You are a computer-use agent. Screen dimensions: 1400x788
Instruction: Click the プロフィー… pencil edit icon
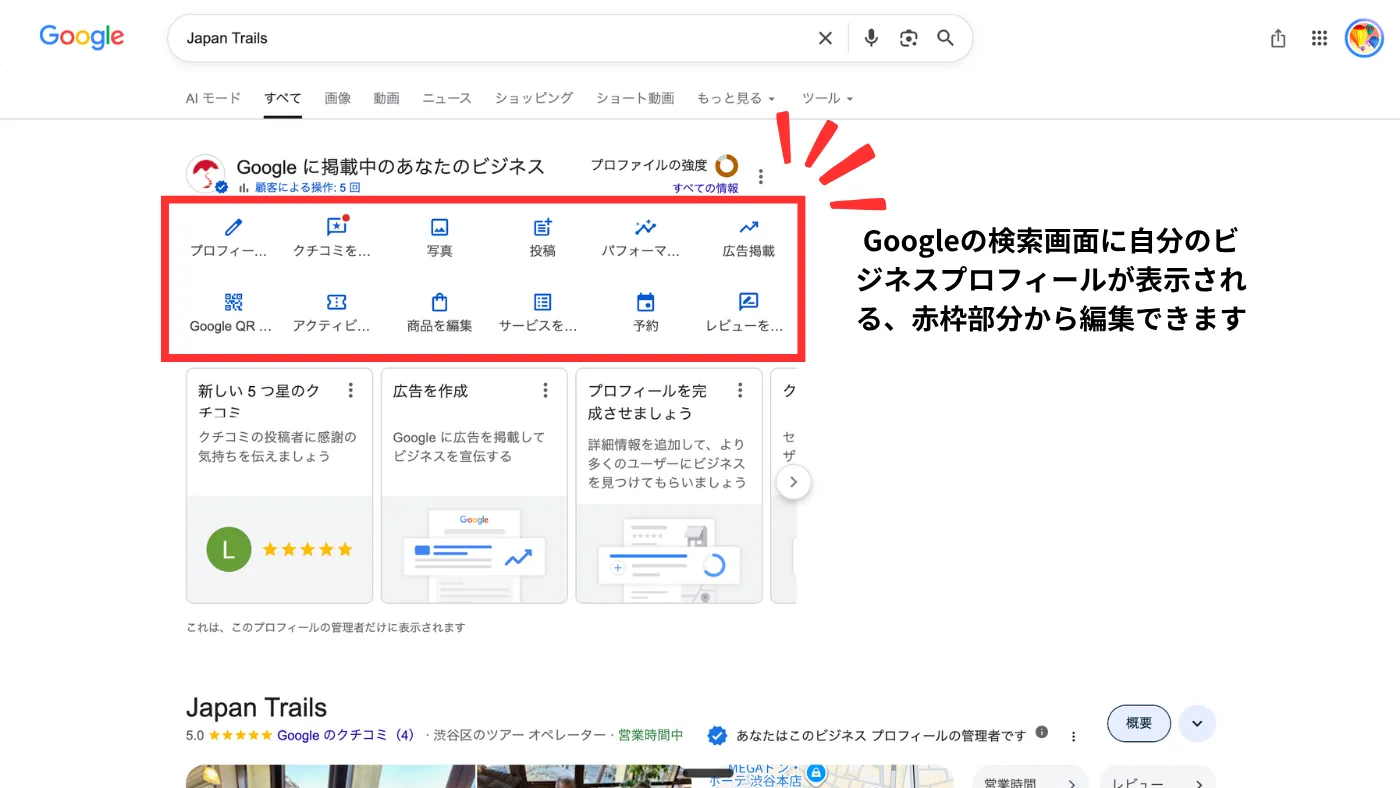point(233,228)
